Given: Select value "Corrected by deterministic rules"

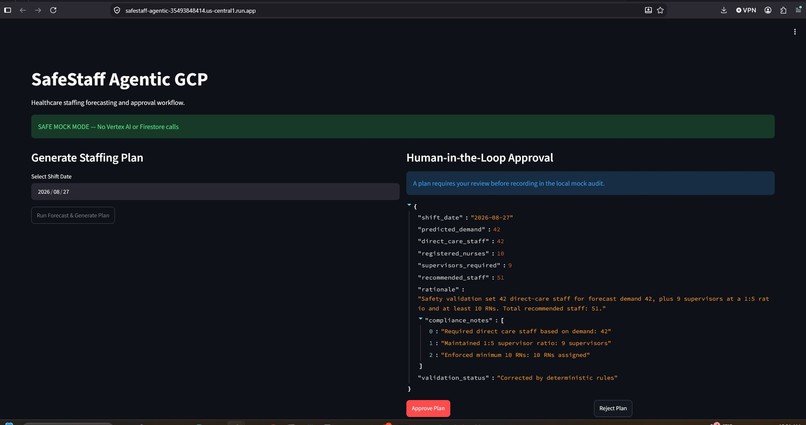Looking at the screenshot, I should (x=557, y=378).
